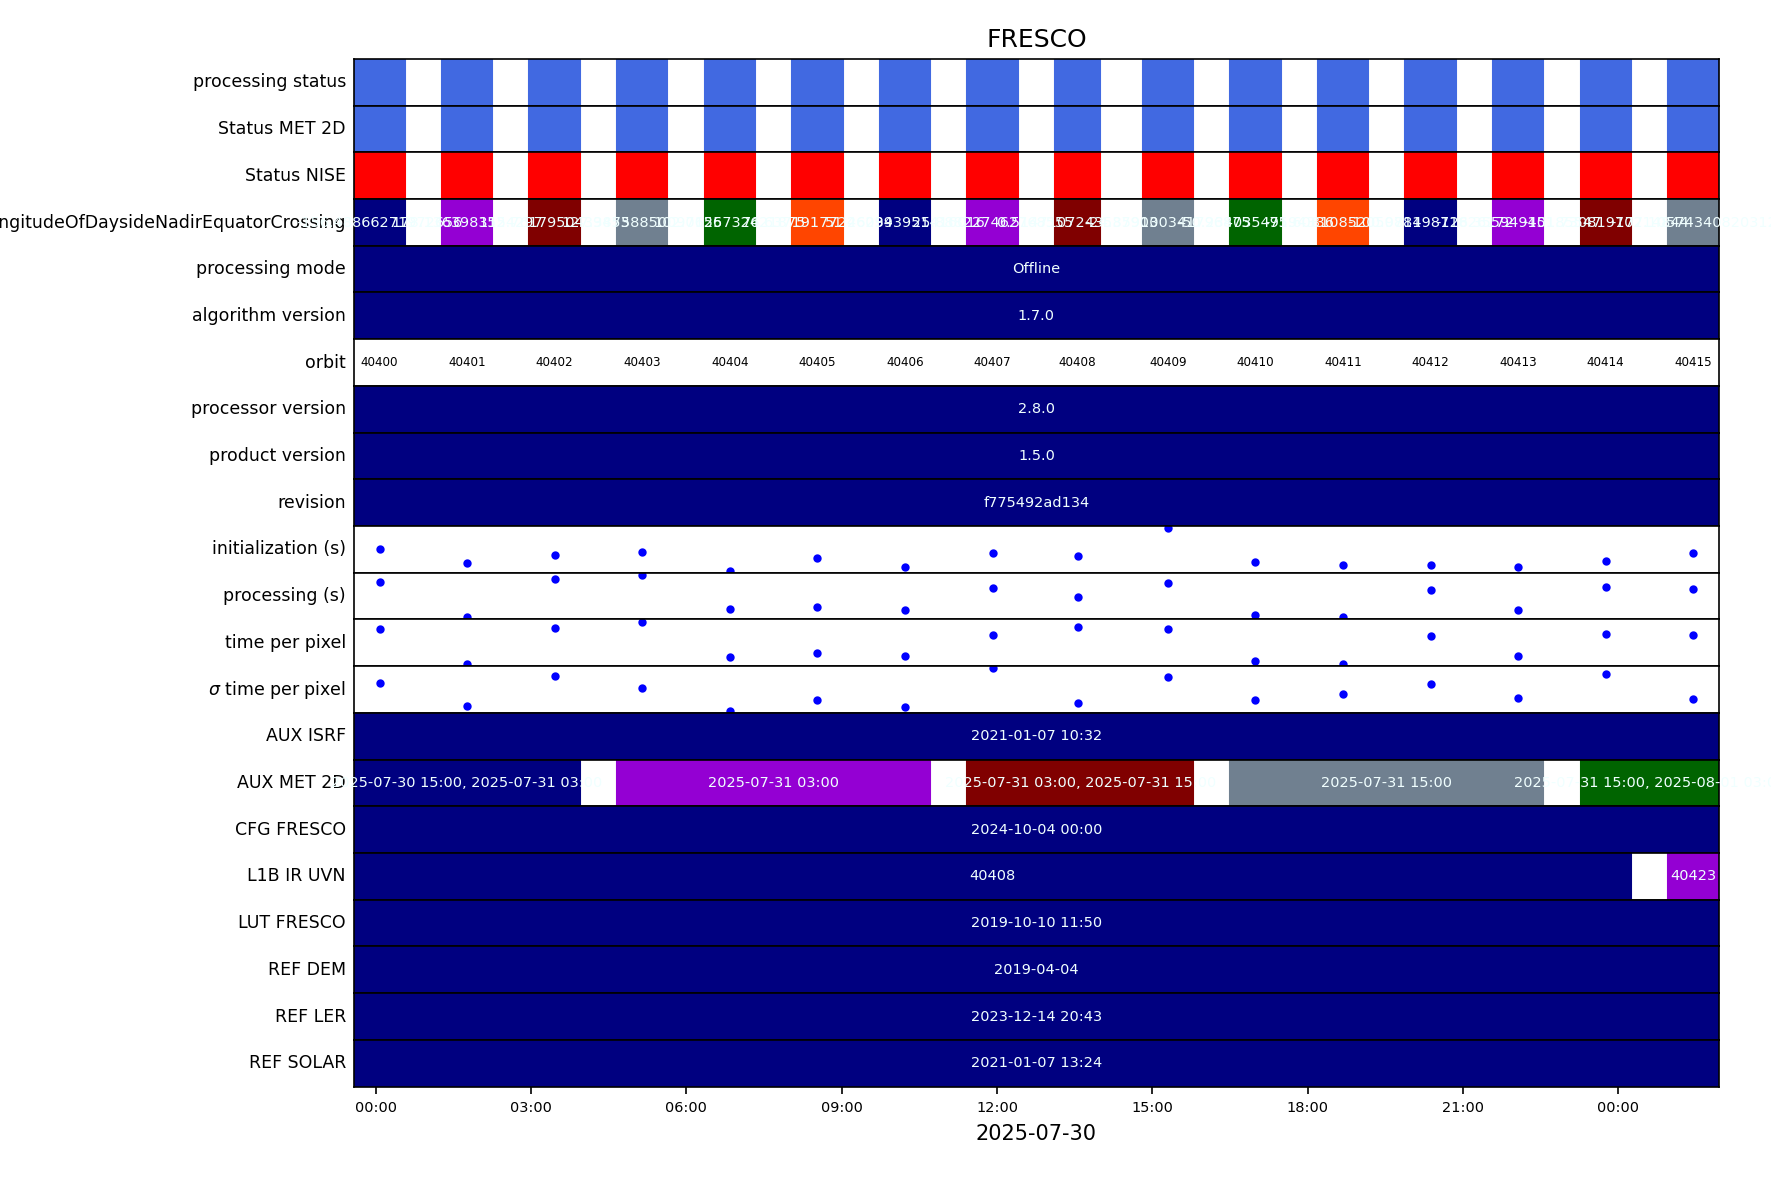Click orbit label 40411 in the orbit row

coord(1342,362)
